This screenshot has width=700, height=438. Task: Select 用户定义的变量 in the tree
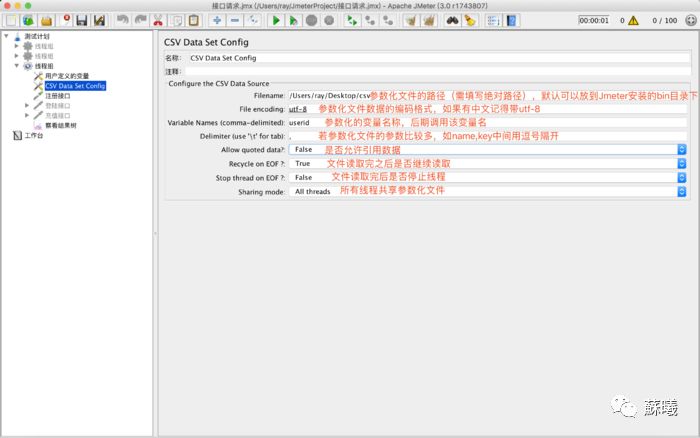[67, 76]
